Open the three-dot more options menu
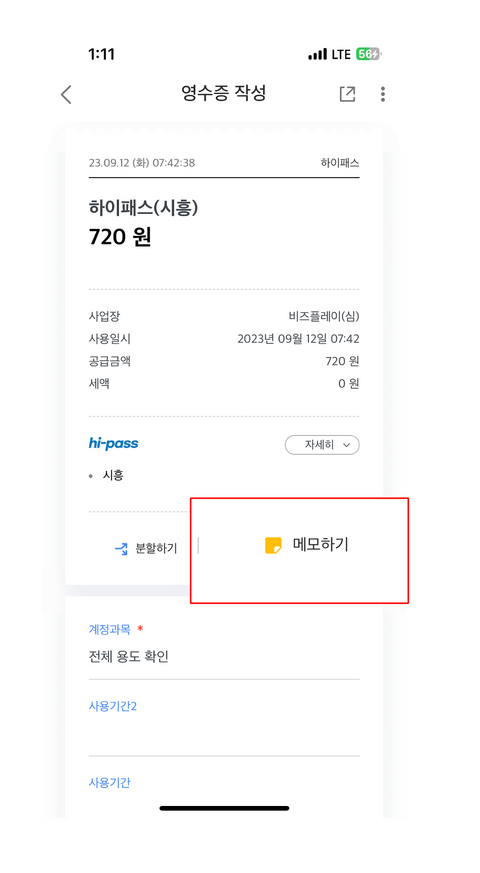480x873 pixels. point(383,94)
